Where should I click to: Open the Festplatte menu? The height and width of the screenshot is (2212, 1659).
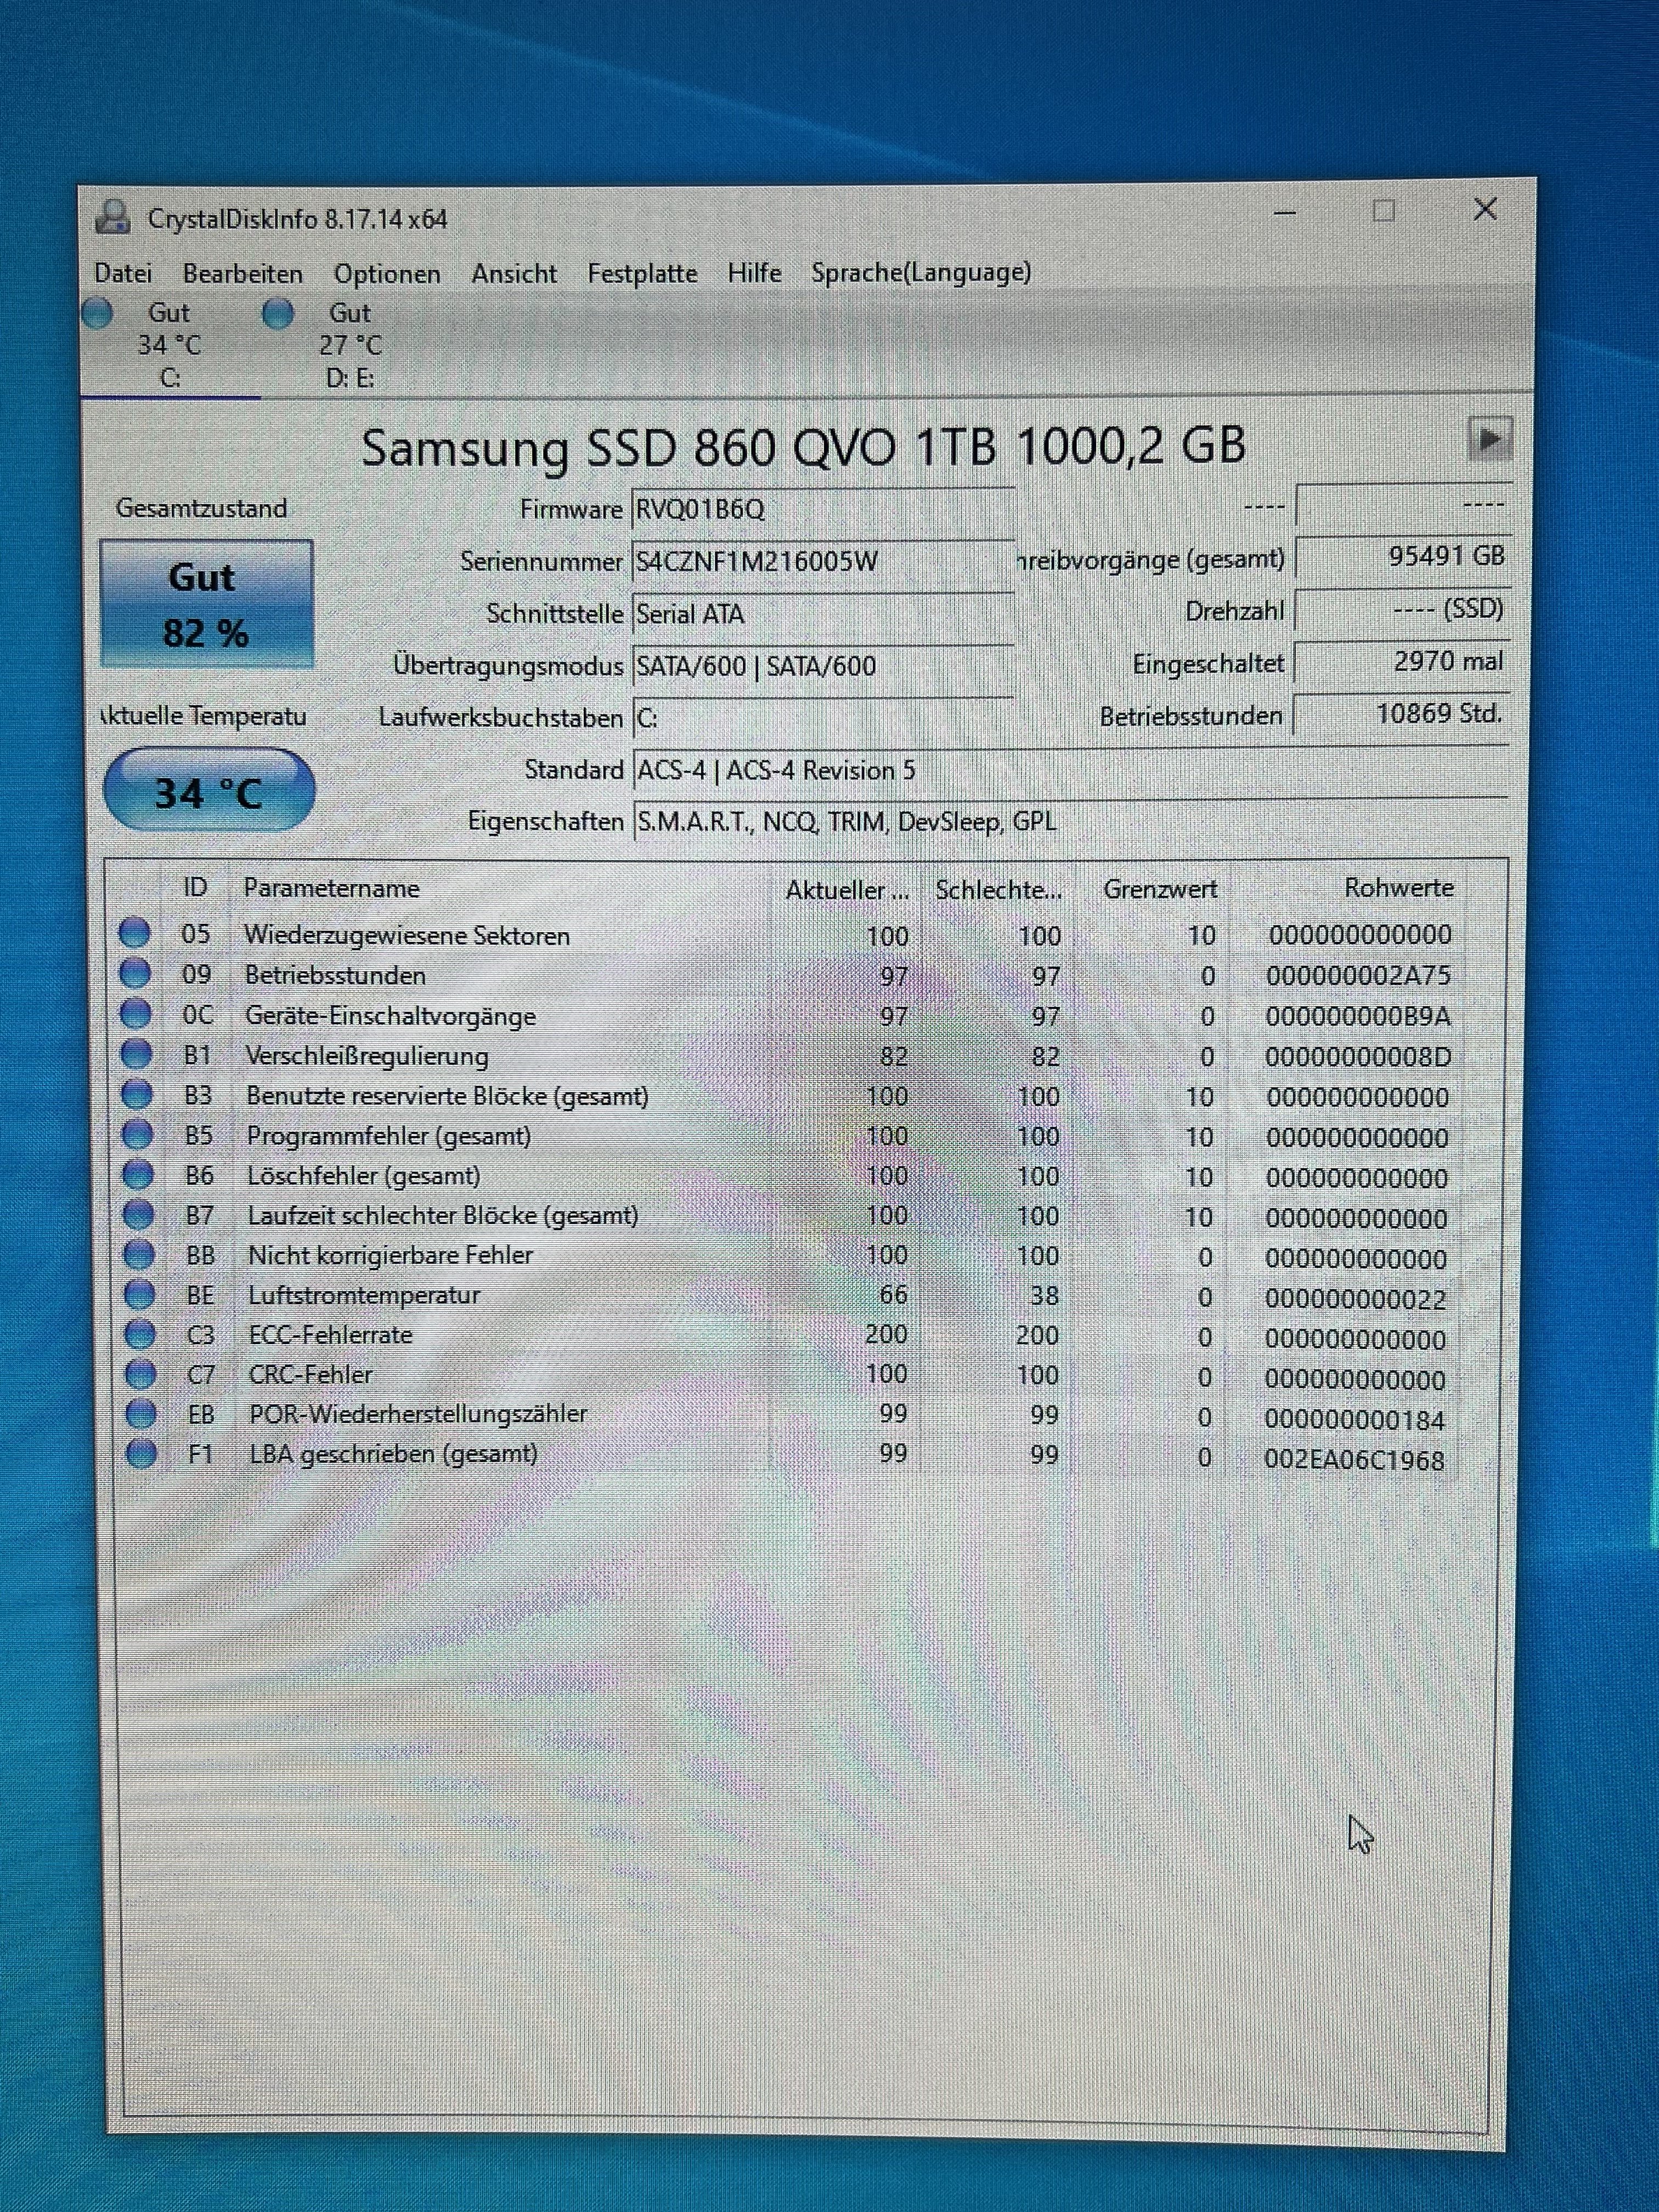tap(642, 273)
